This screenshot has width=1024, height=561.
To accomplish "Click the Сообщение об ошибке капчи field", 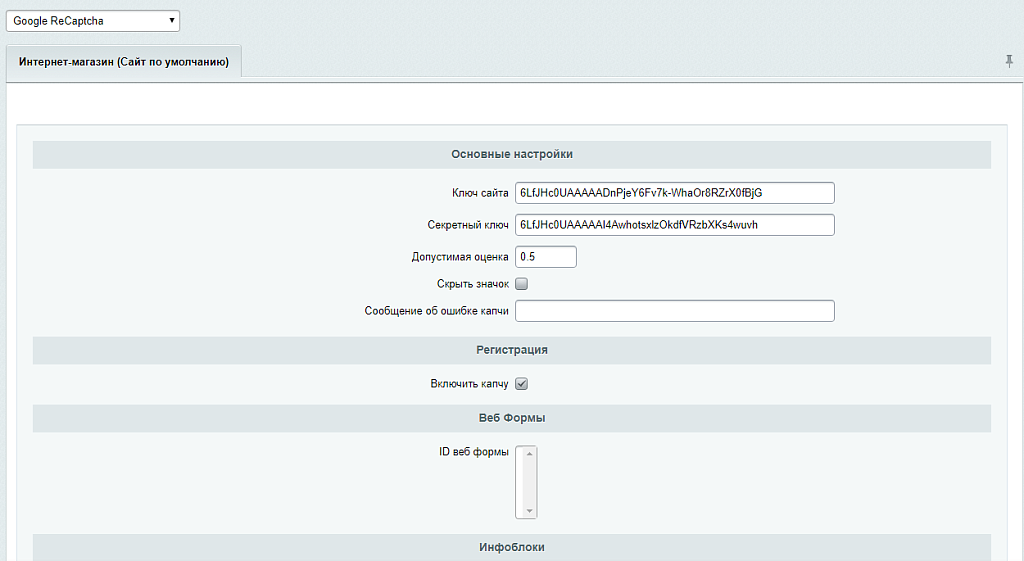I will [674, 311].
